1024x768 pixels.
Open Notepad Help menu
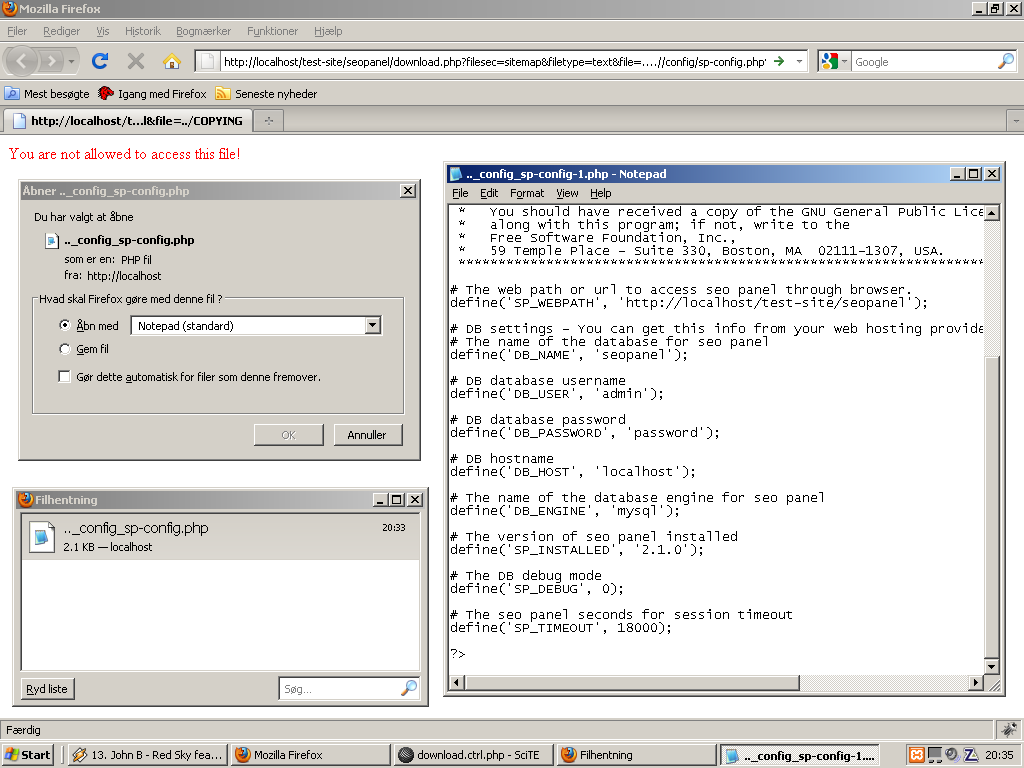point(600,193)
